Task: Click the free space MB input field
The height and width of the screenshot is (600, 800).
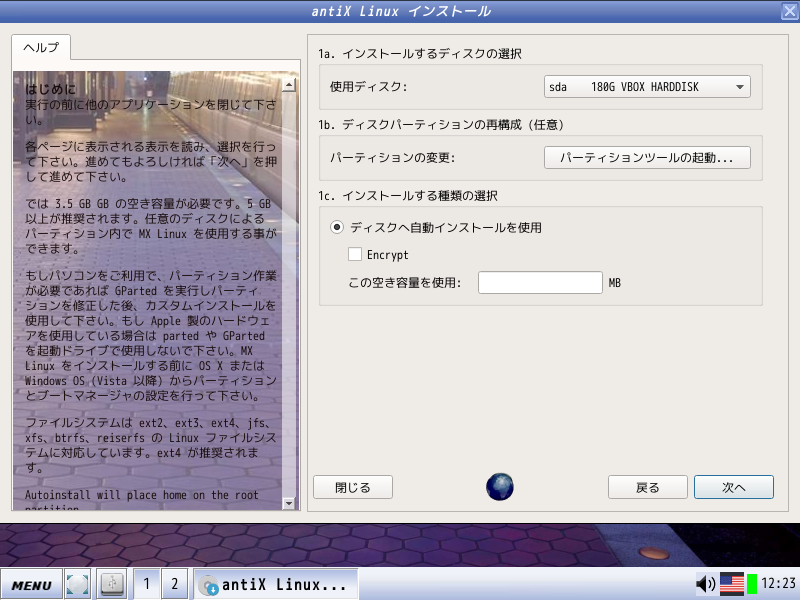Action: [540, 283]
